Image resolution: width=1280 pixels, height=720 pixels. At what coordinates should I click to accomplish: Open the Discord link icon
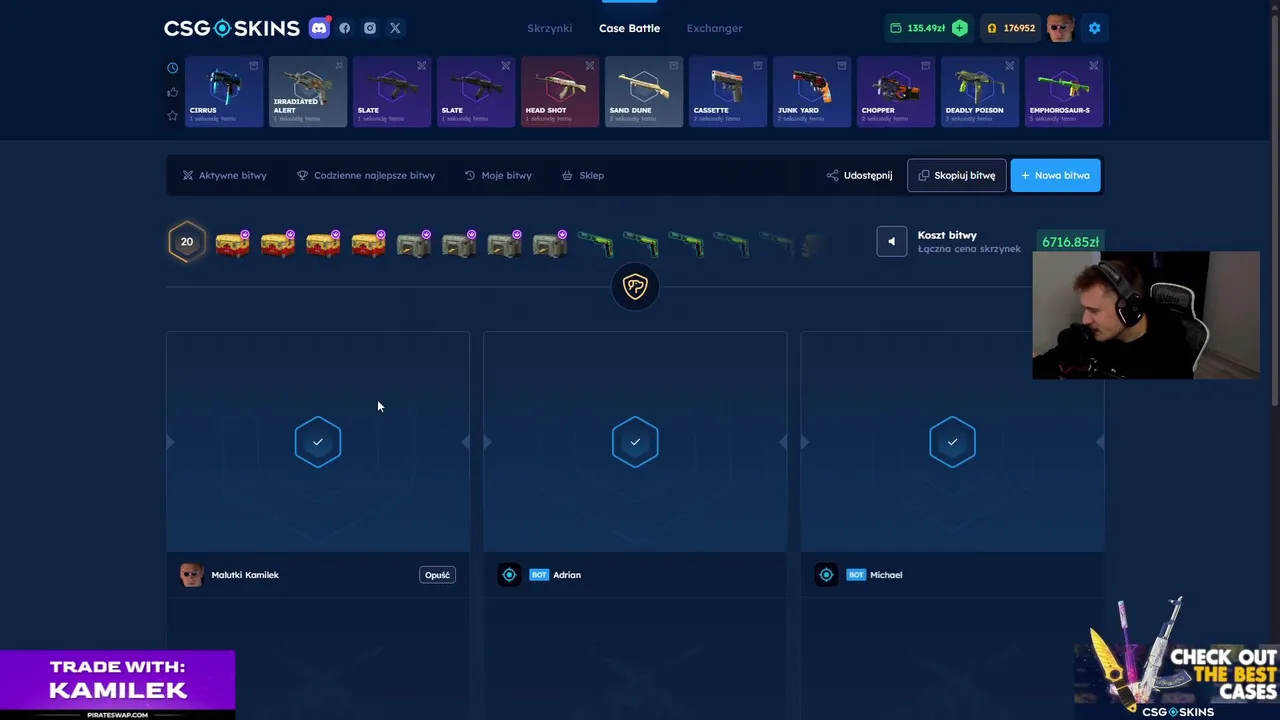319,28
